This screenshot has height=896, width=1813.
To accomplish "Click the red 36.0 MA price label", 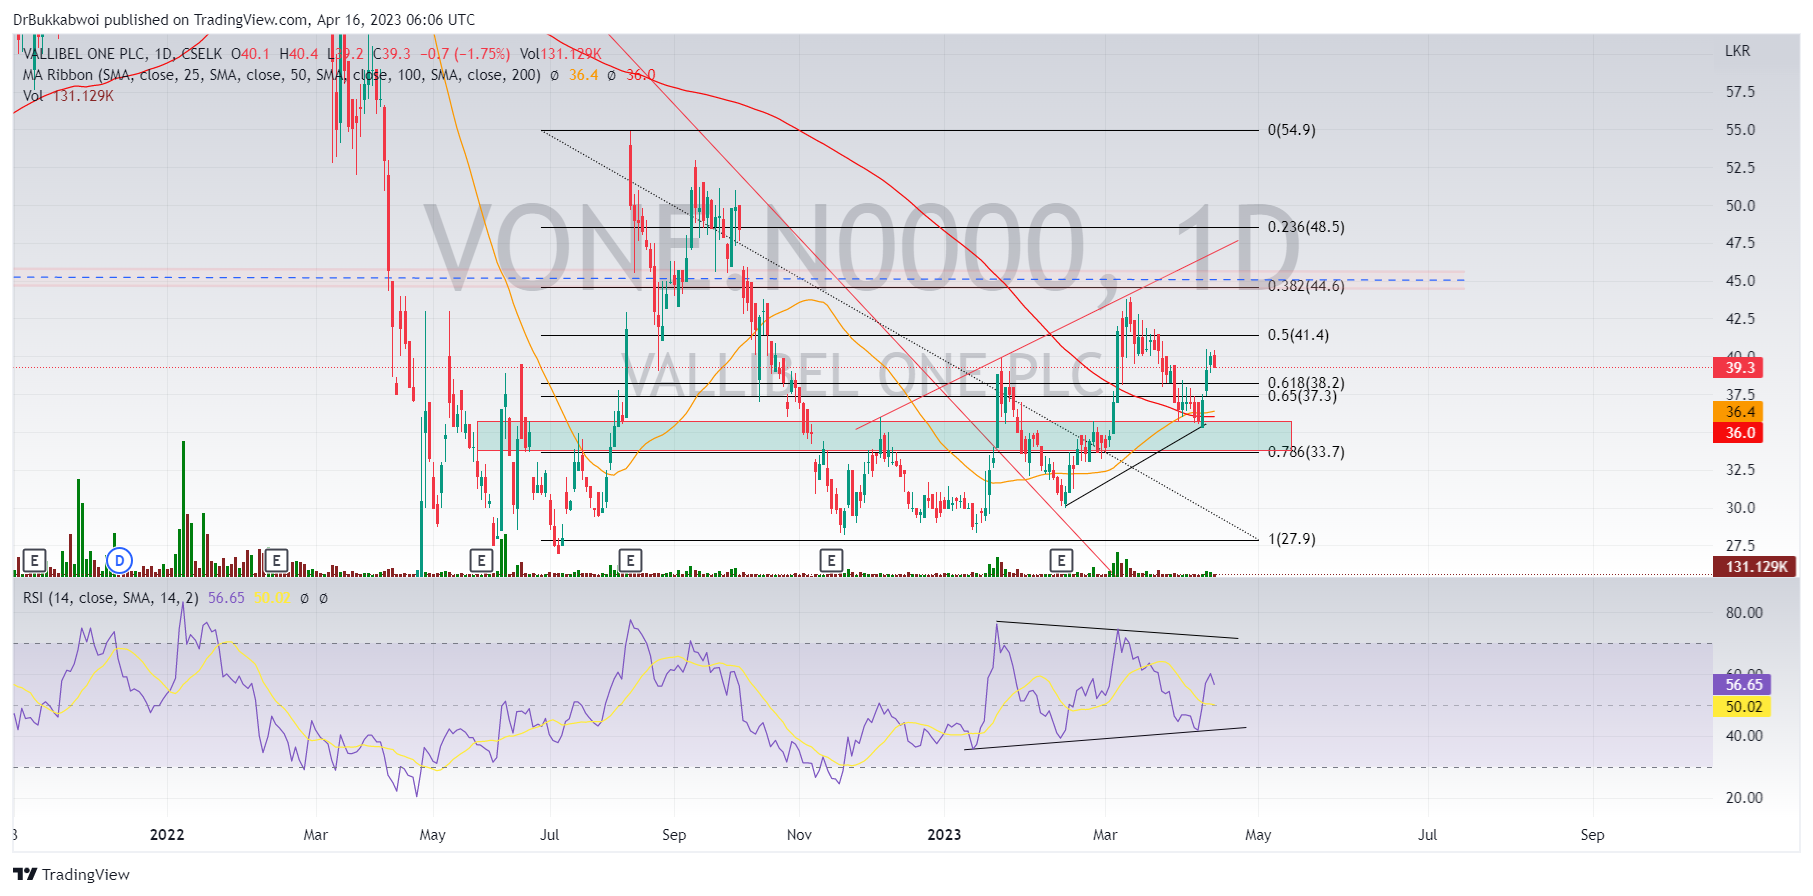I will pos(1740,433).
